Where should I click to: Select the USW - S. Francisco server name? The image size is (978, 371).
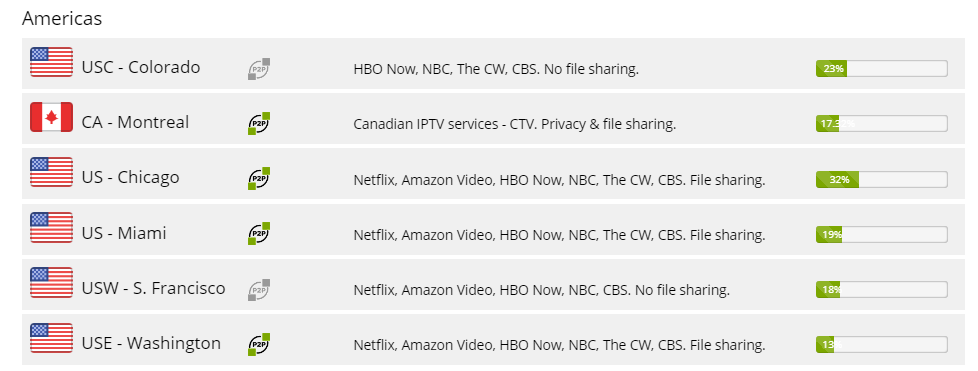pyautogui.click(x=153, y=289)
